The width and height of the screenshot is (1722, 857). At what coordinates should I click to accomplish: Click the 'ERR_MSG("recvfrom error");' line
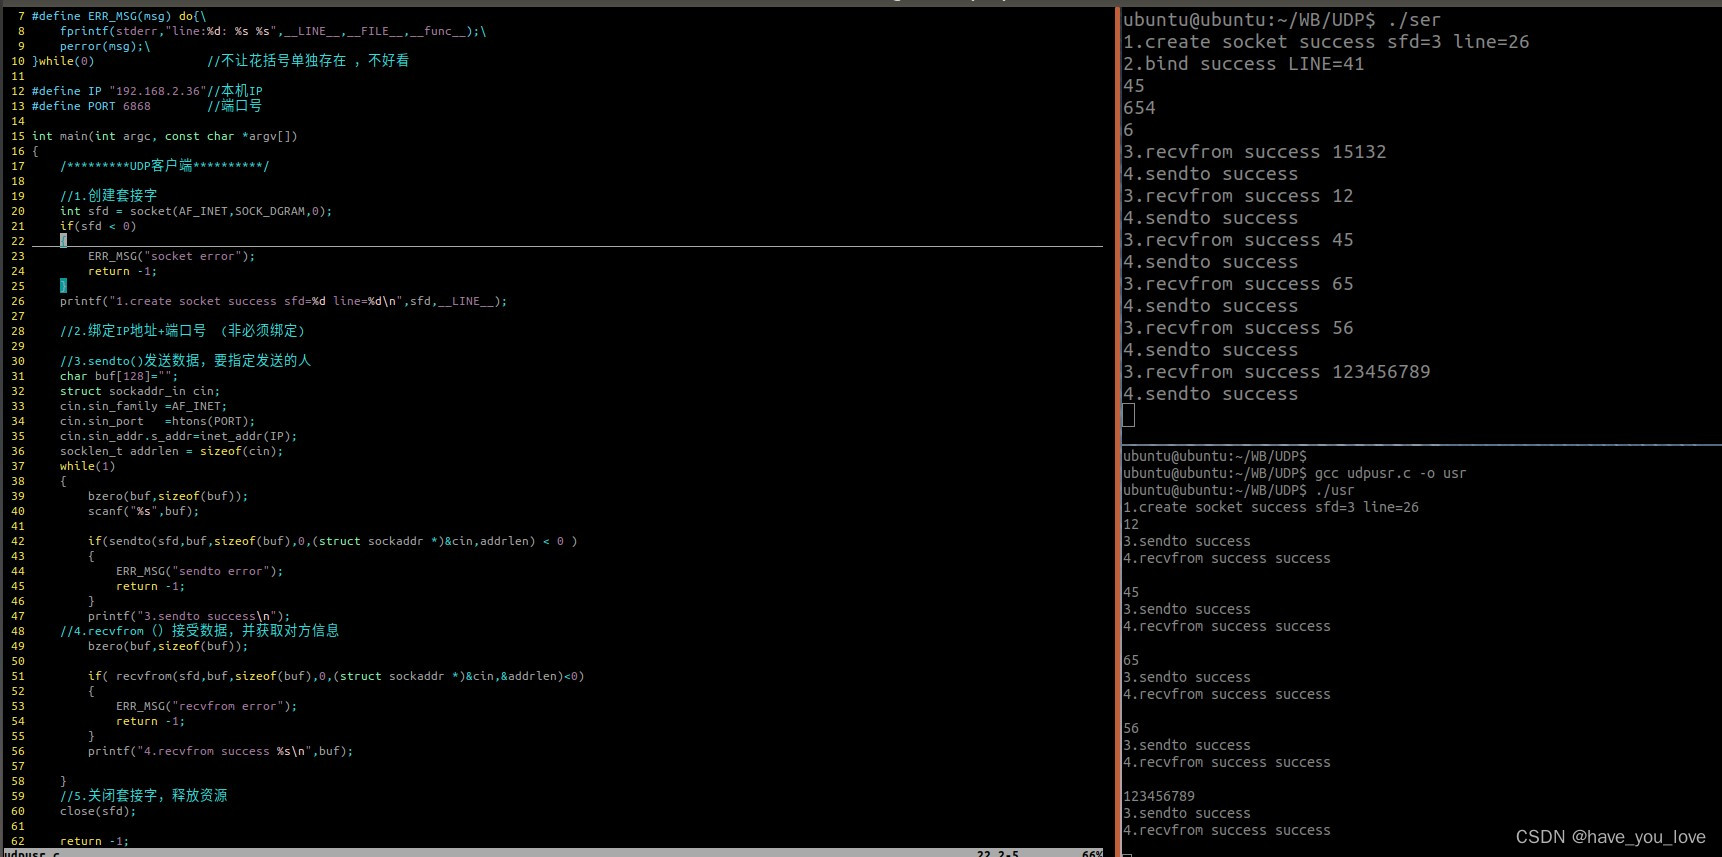(206, 706)
